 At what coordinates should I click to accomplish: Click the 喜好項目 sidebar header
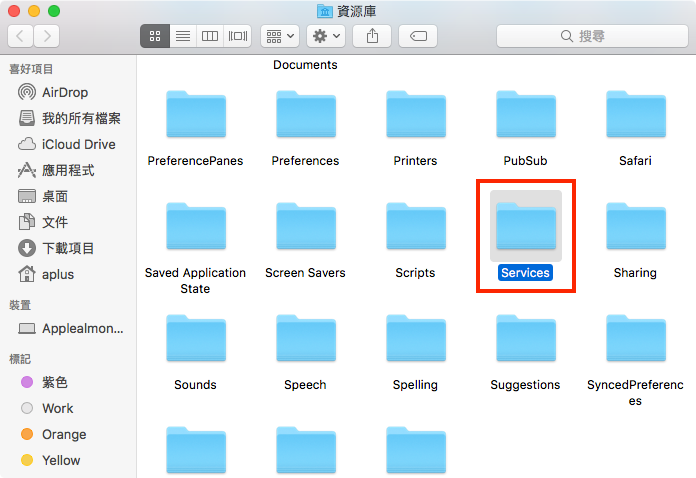pyautogui.click(x=31, y=69)
